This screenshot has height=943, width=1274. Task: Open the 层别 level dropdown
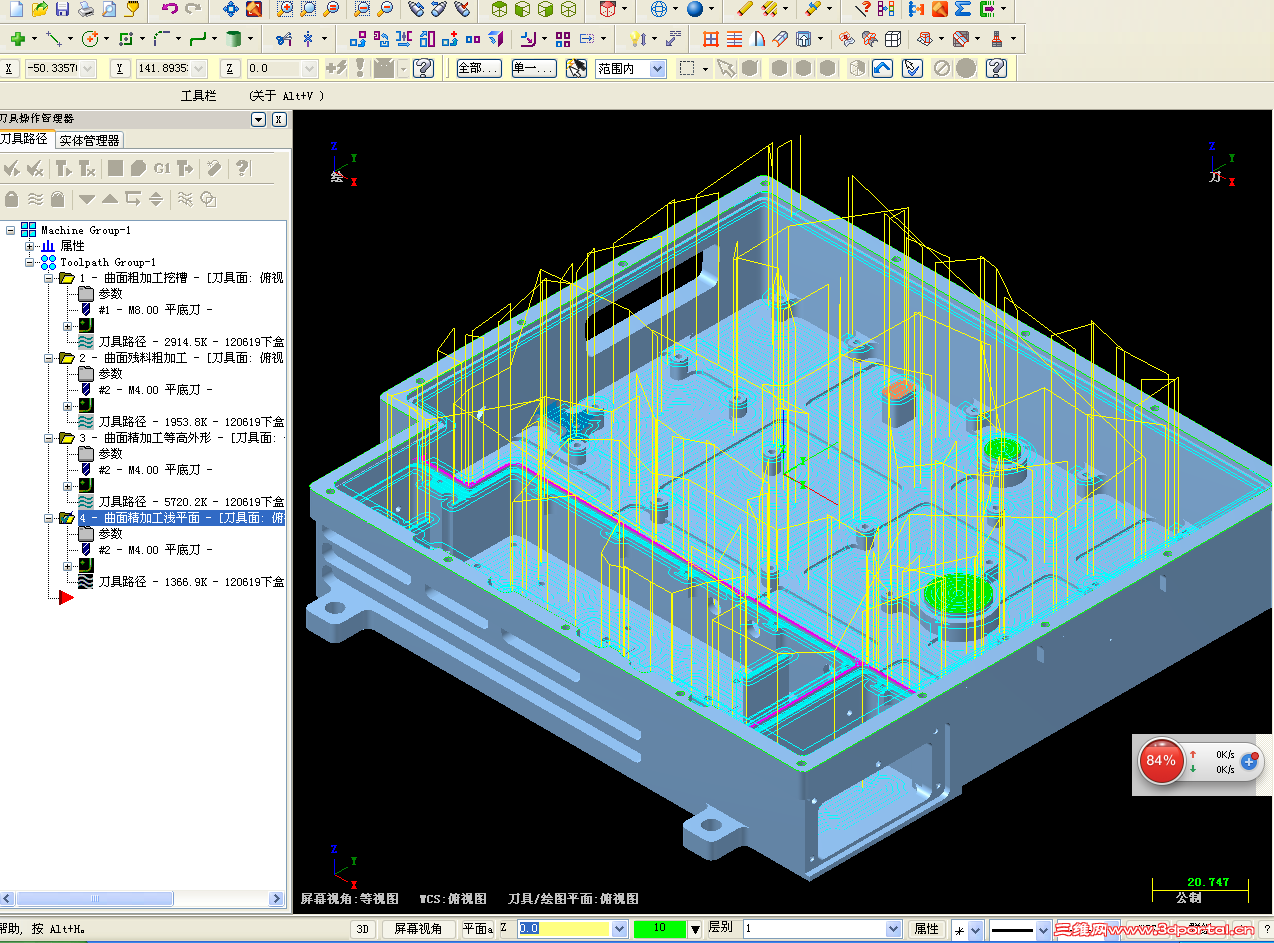[x=894, y=929]
